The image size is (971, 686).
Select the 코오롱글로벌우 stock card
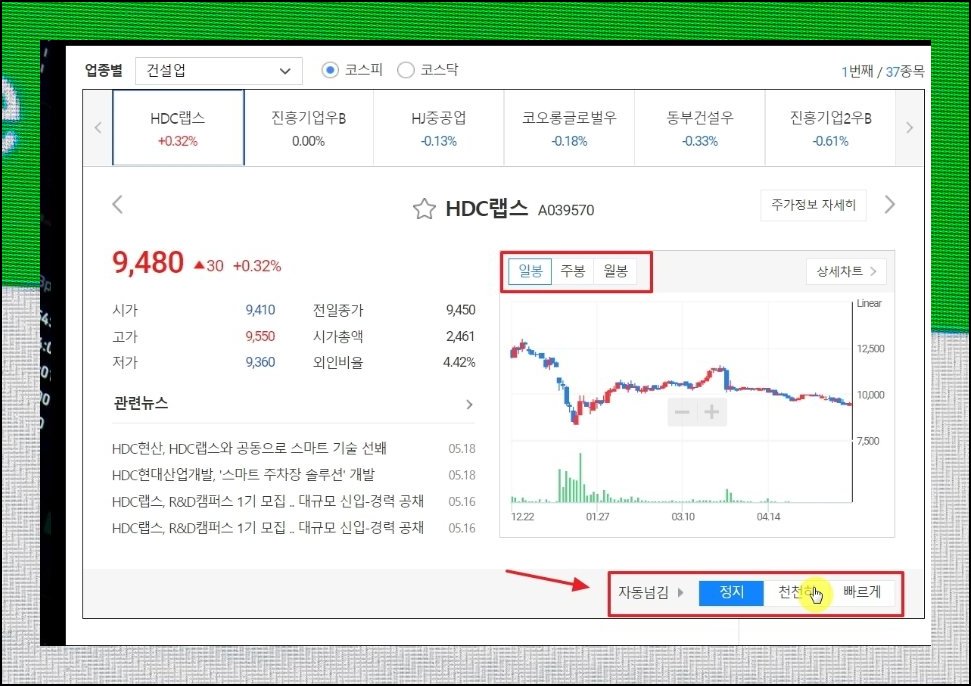pos(569,128)
